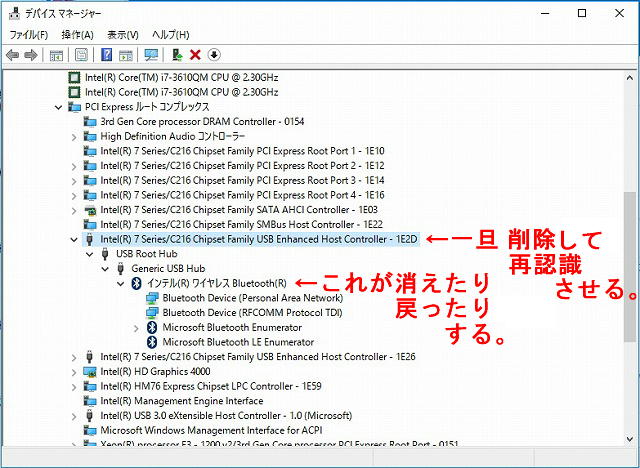
Task: Expand PCI Express Root Port 4 - 1E16
Action: 74,195
